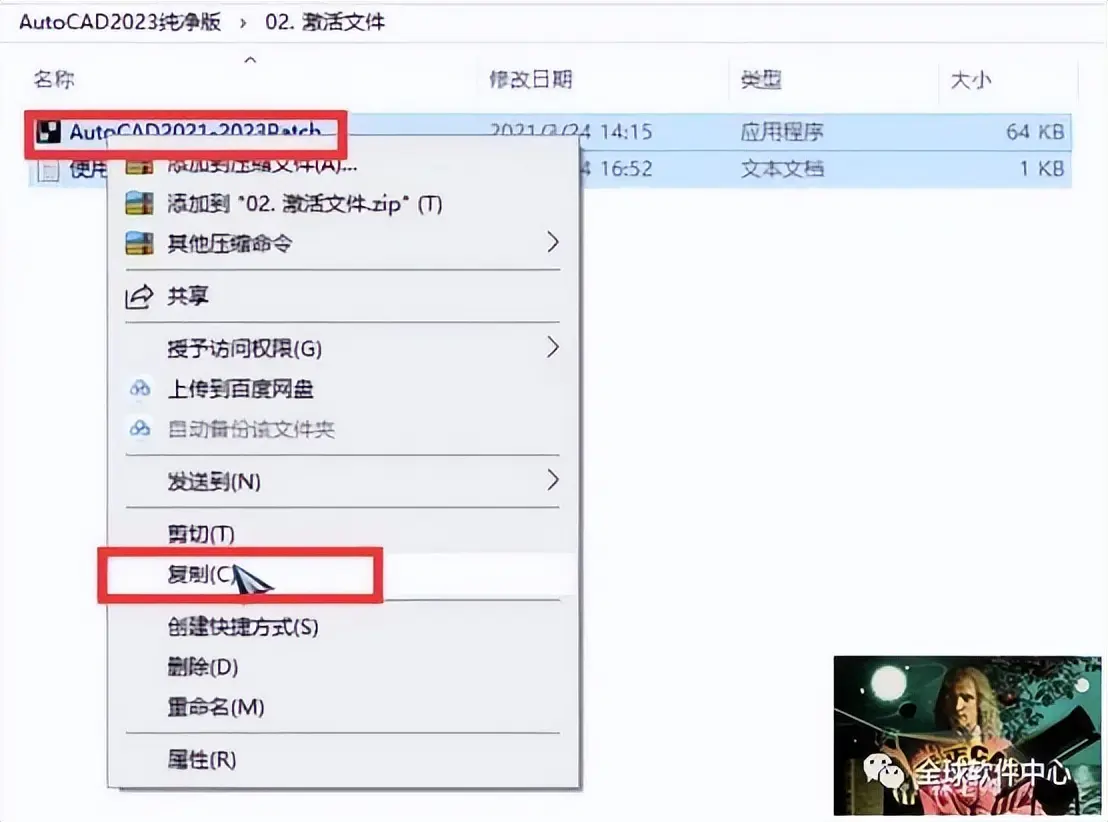This screenshot has height=822, width=1108.
Task: Sort files by the 名称 column header
Action: pos(54,79)
